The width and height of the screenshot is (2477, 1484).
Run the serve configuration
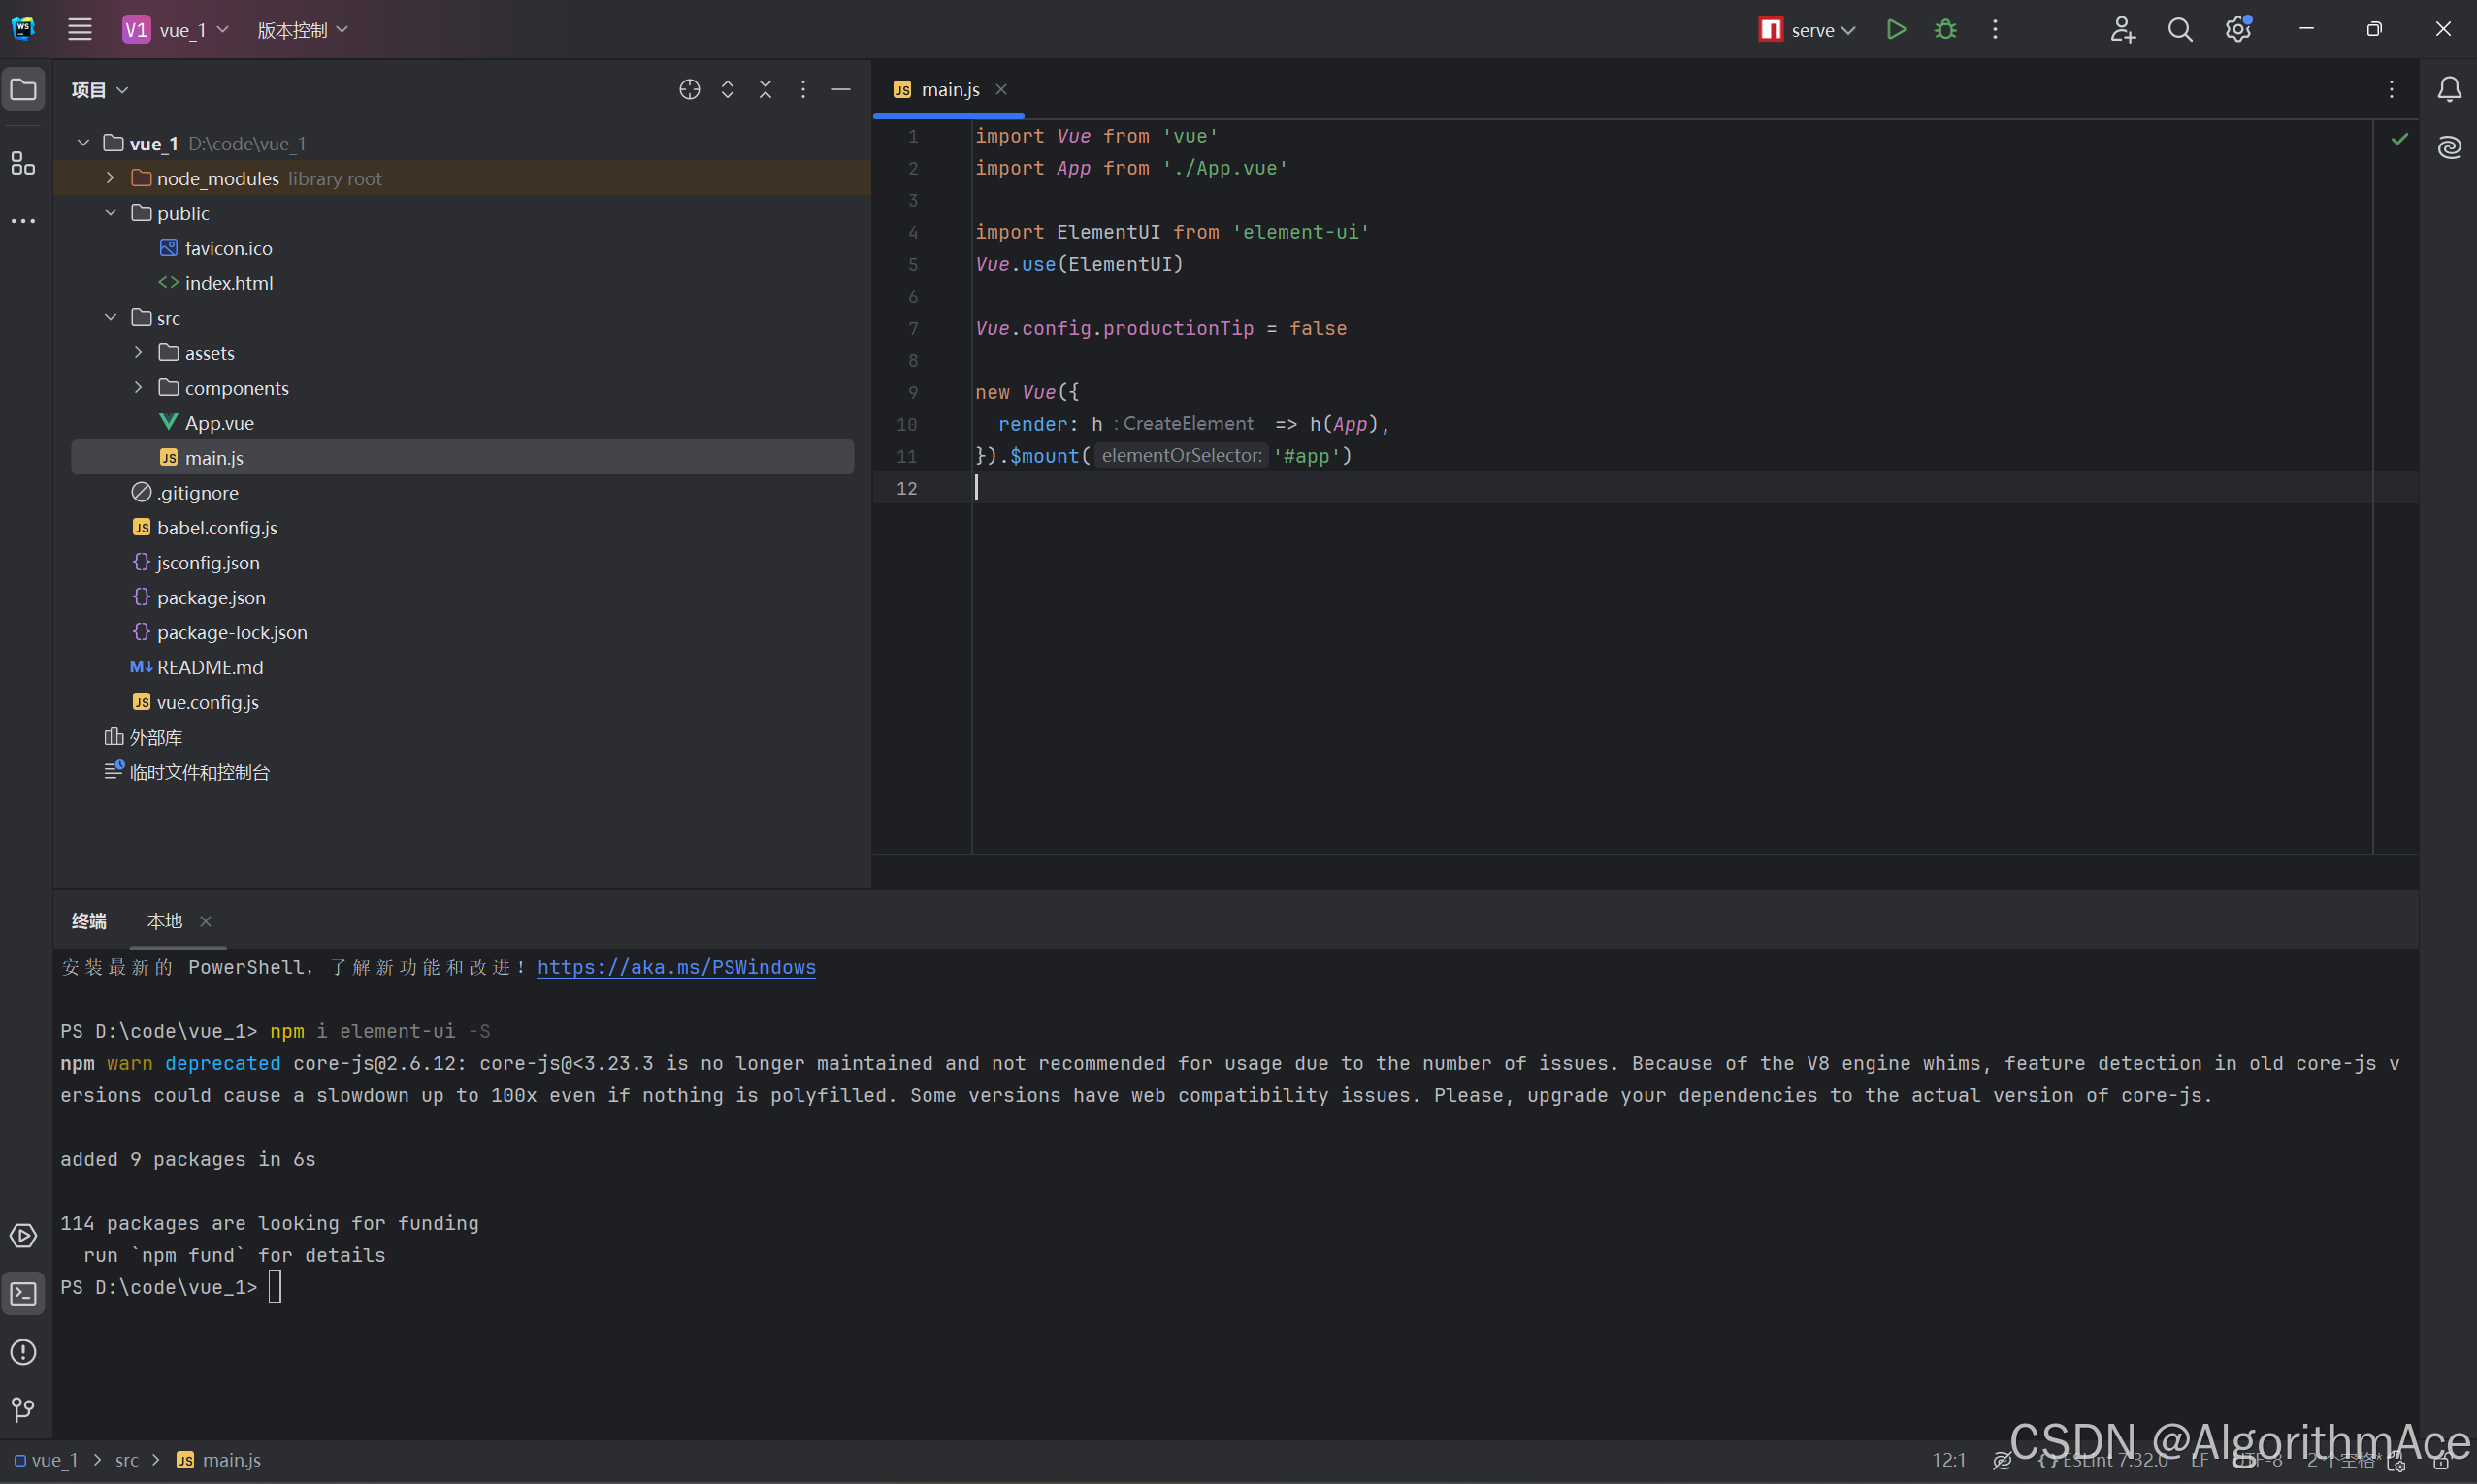coord(1895,29)
